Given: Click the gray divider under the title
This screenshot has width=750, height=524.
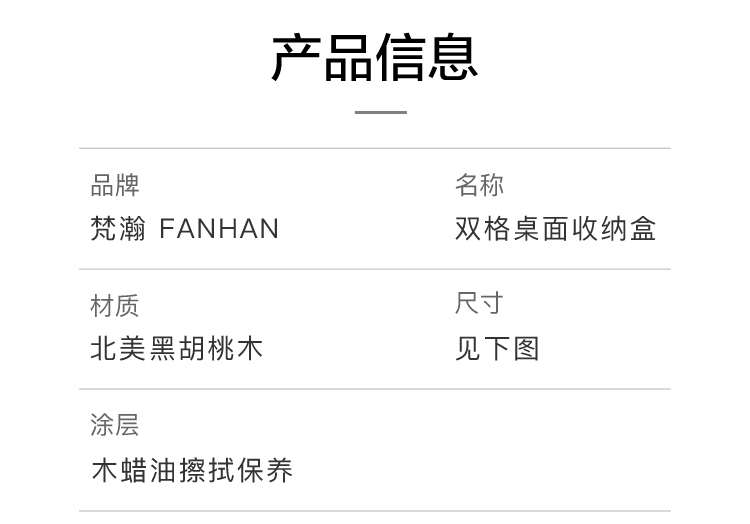Looking at the screenshot, I should [381, 112].
